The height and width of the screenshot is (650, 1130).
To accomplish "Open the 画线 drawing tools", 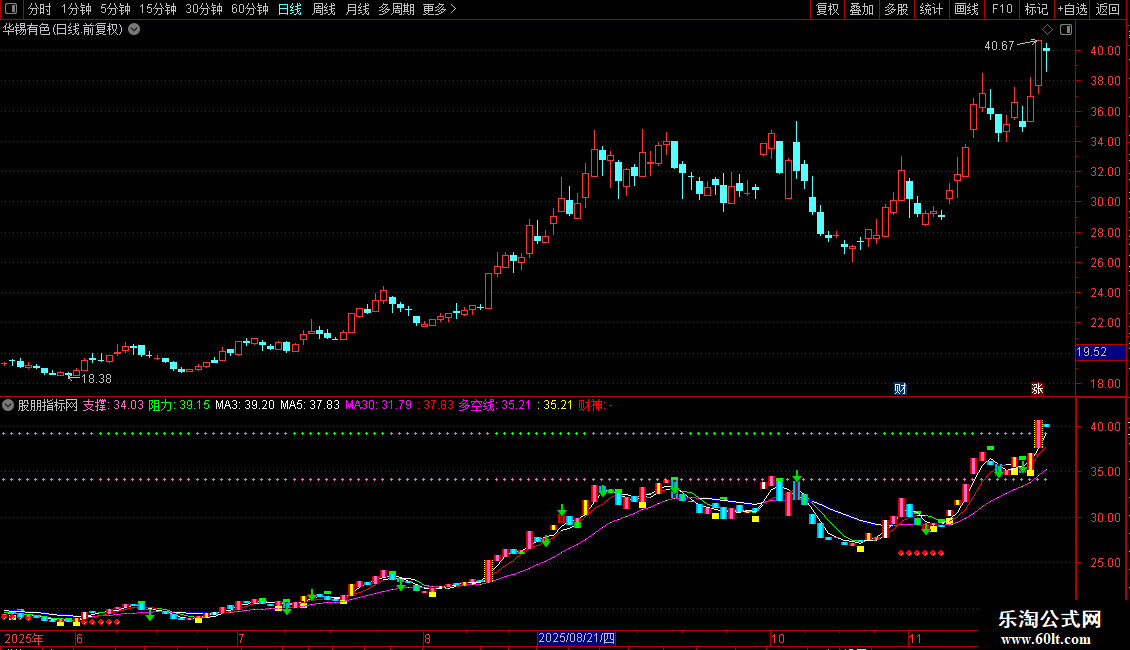I will 966,9.
